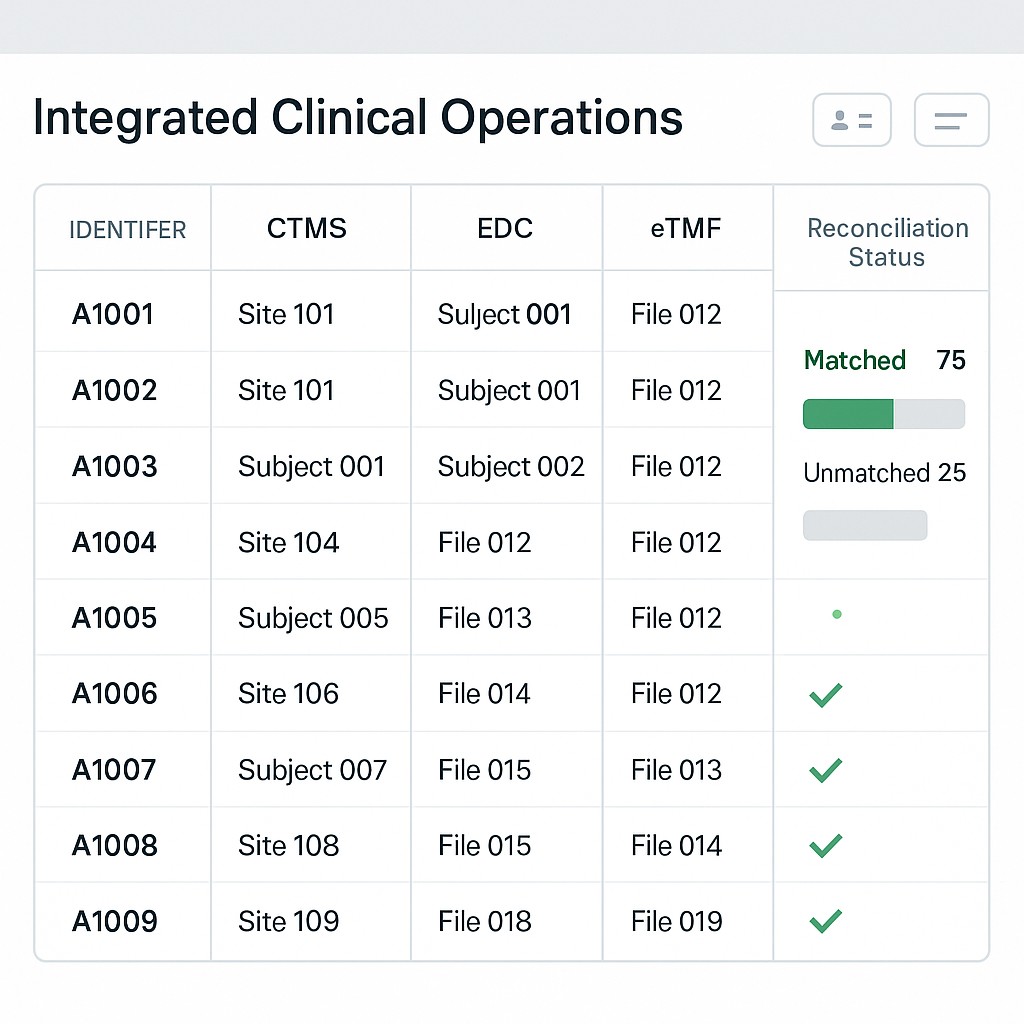Sort by the CTMS column header
Screen dimensions: 1024x1024
coord(307,228)
